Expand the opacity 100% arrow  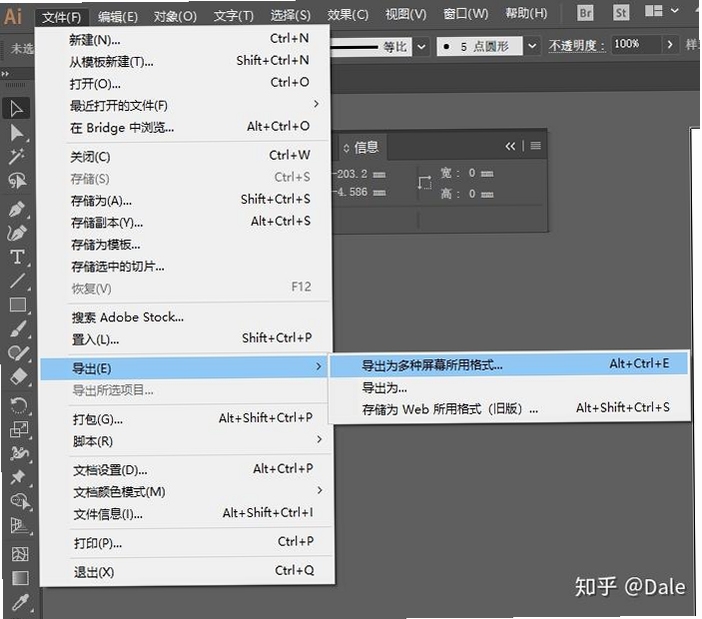coord(670,45)
